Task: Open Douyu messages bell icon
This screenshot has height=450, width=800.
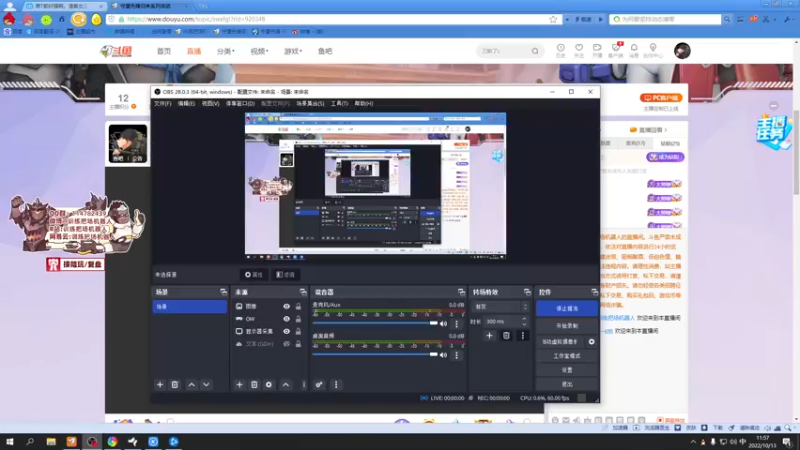Action: [x=634, y=50]
